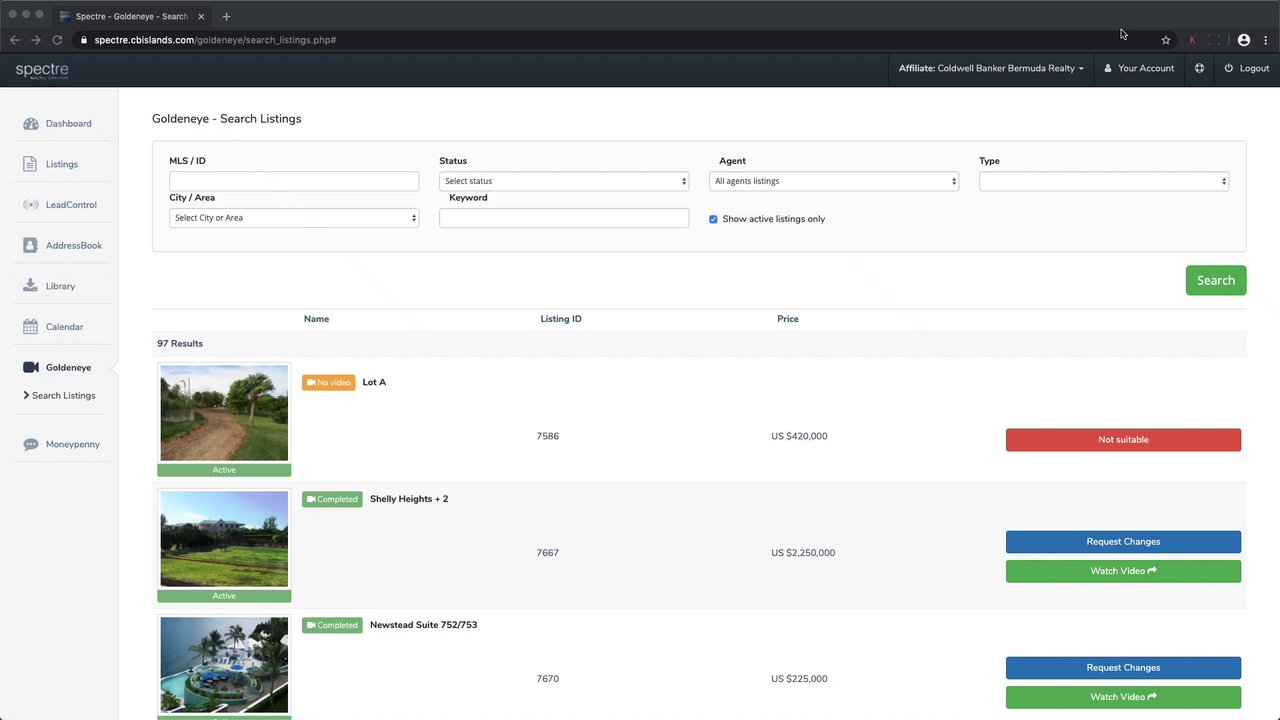Open Moneypenny chat bubble icon
1280x720 pixels.
tap(30, 444)
